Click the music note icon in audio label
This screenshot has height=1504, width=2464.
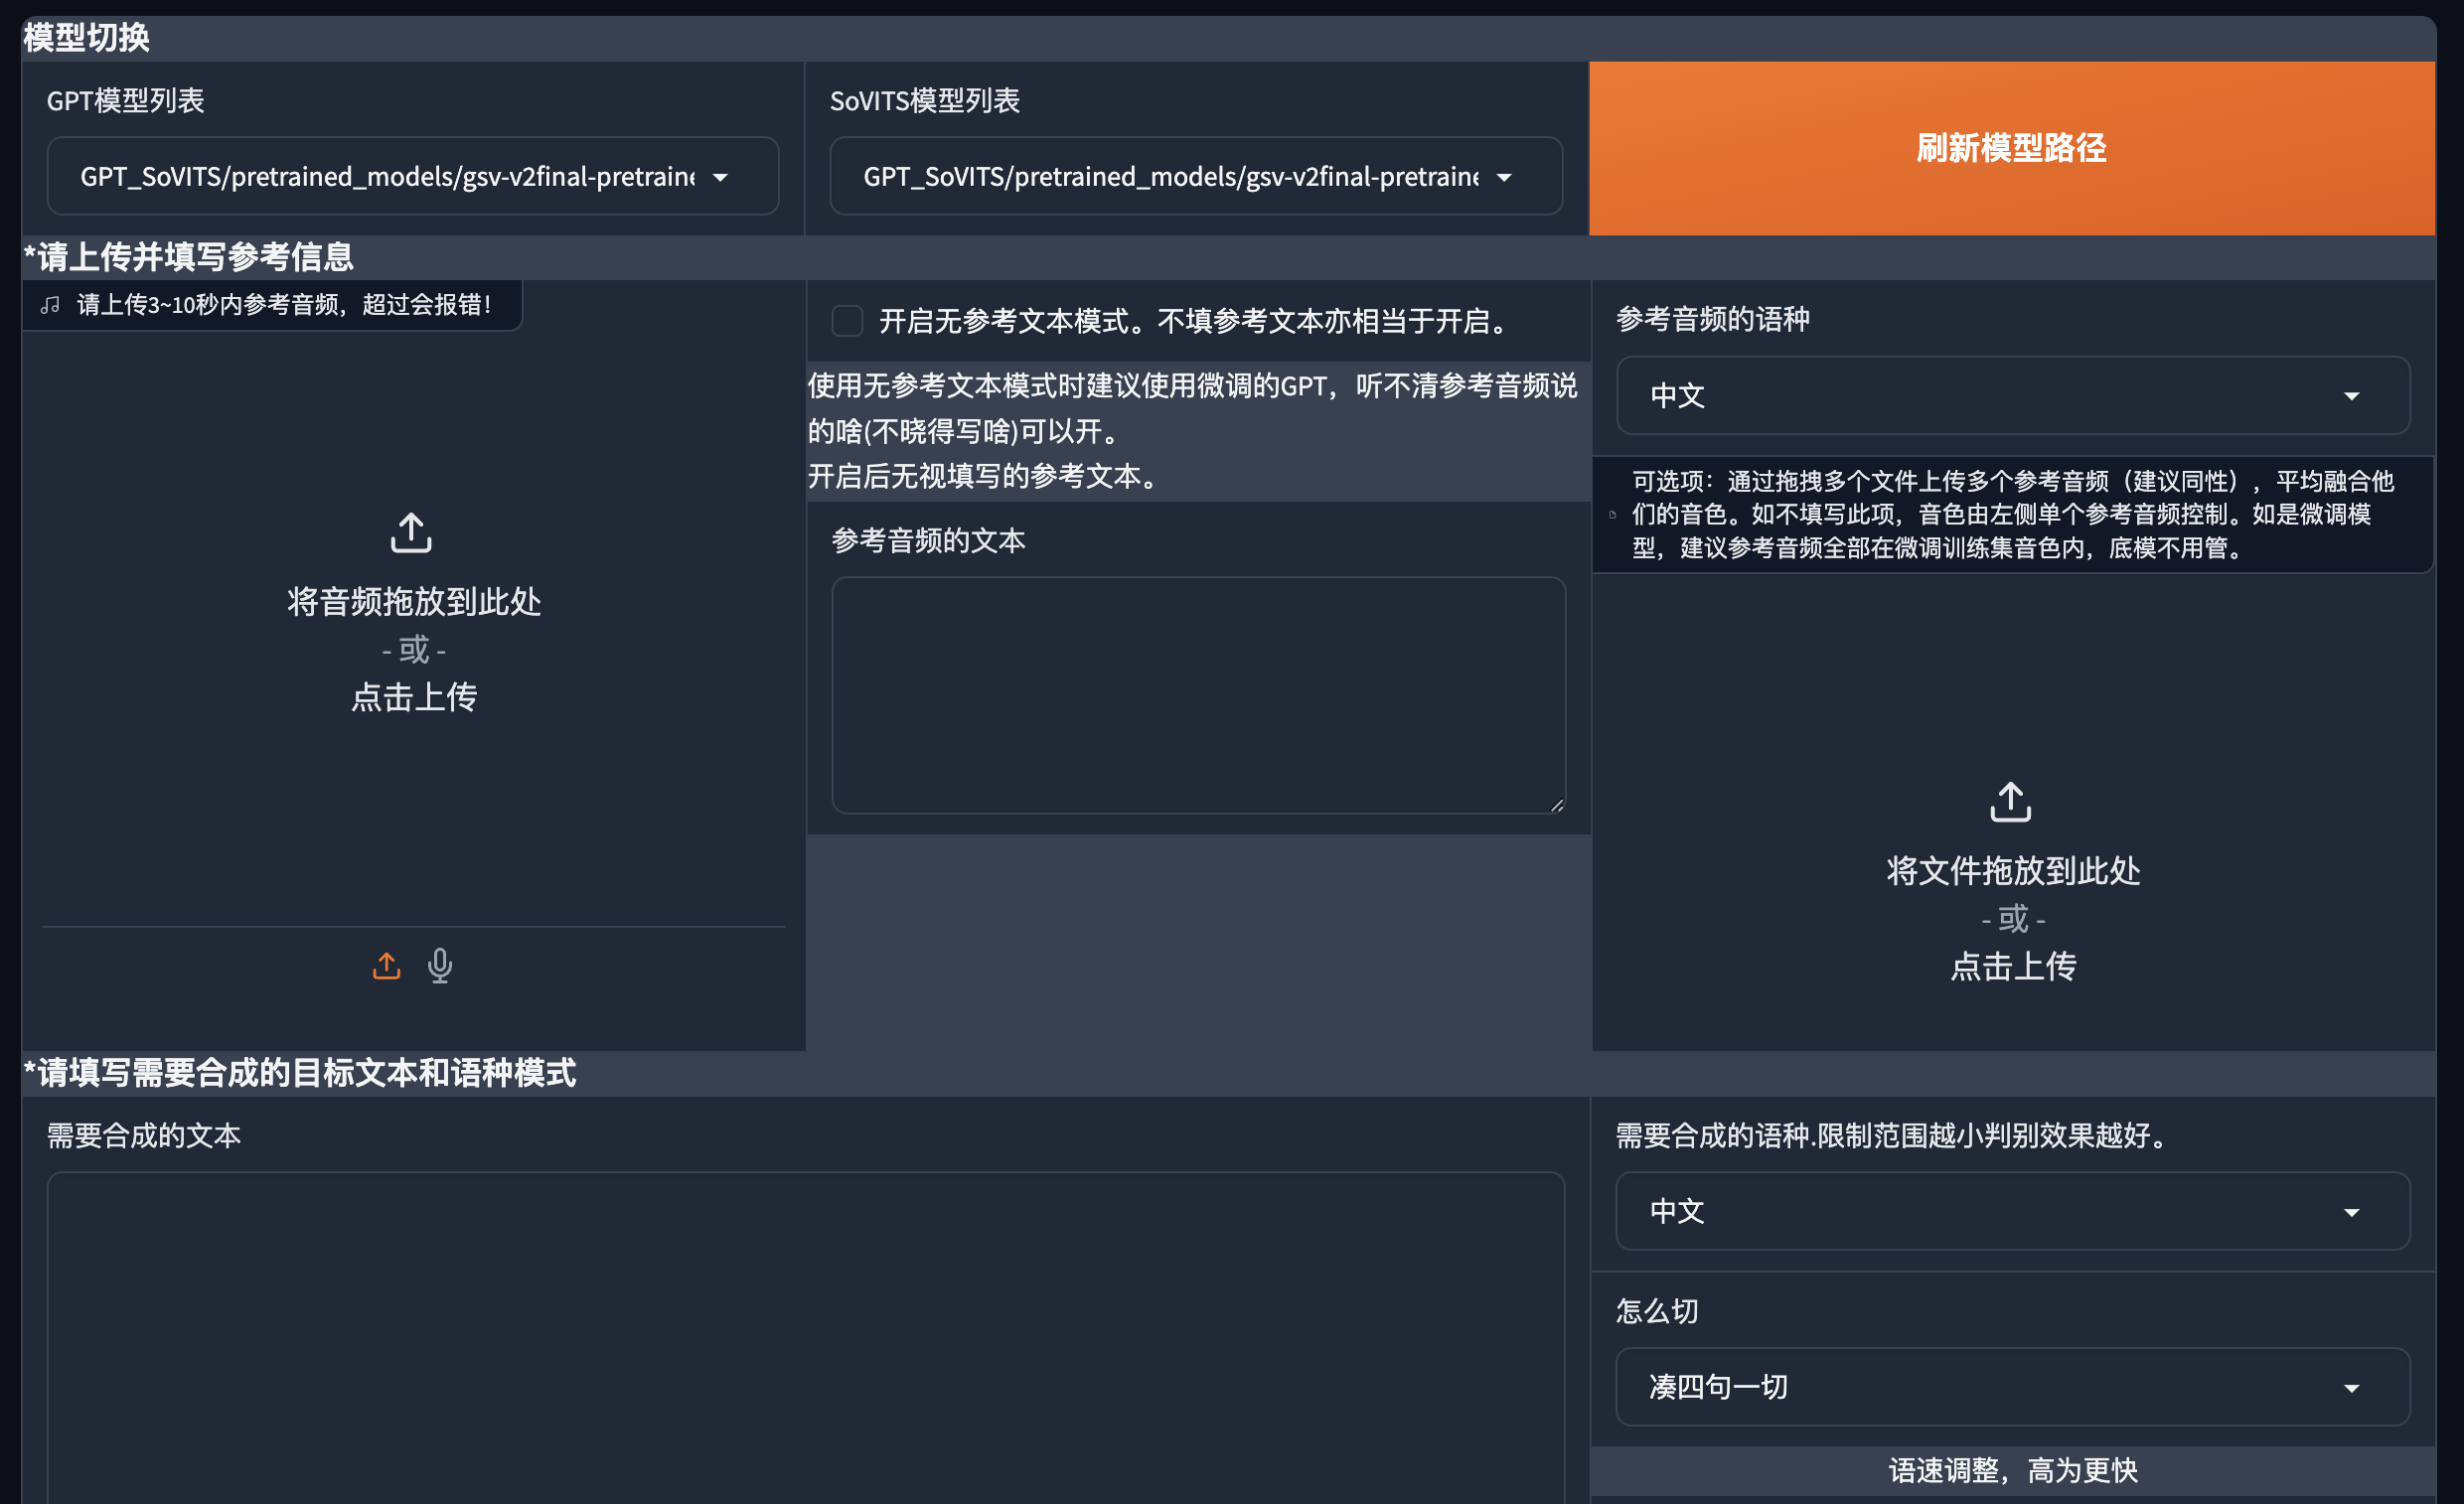click(x=51, y=305)
